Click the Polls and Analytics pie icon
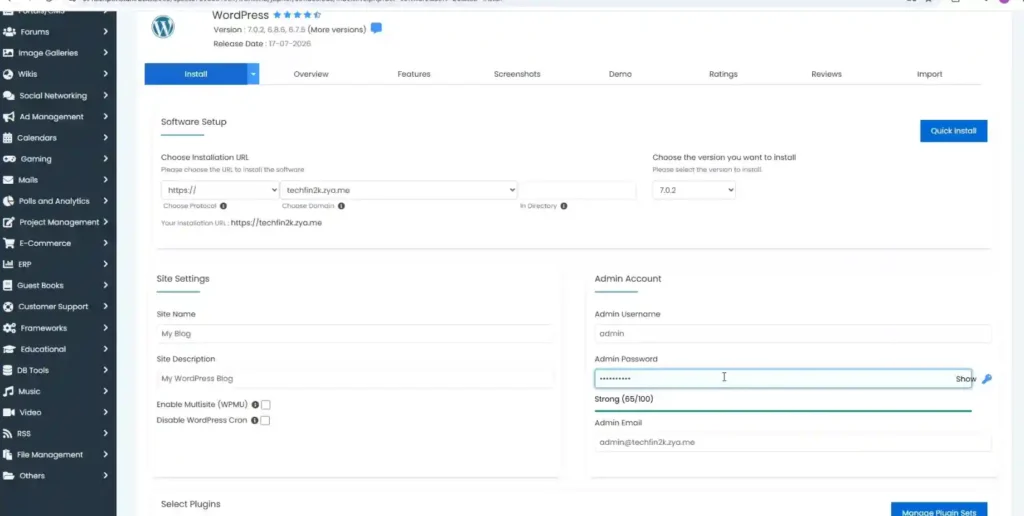The image size is (1024, 516). pos(8,201)
